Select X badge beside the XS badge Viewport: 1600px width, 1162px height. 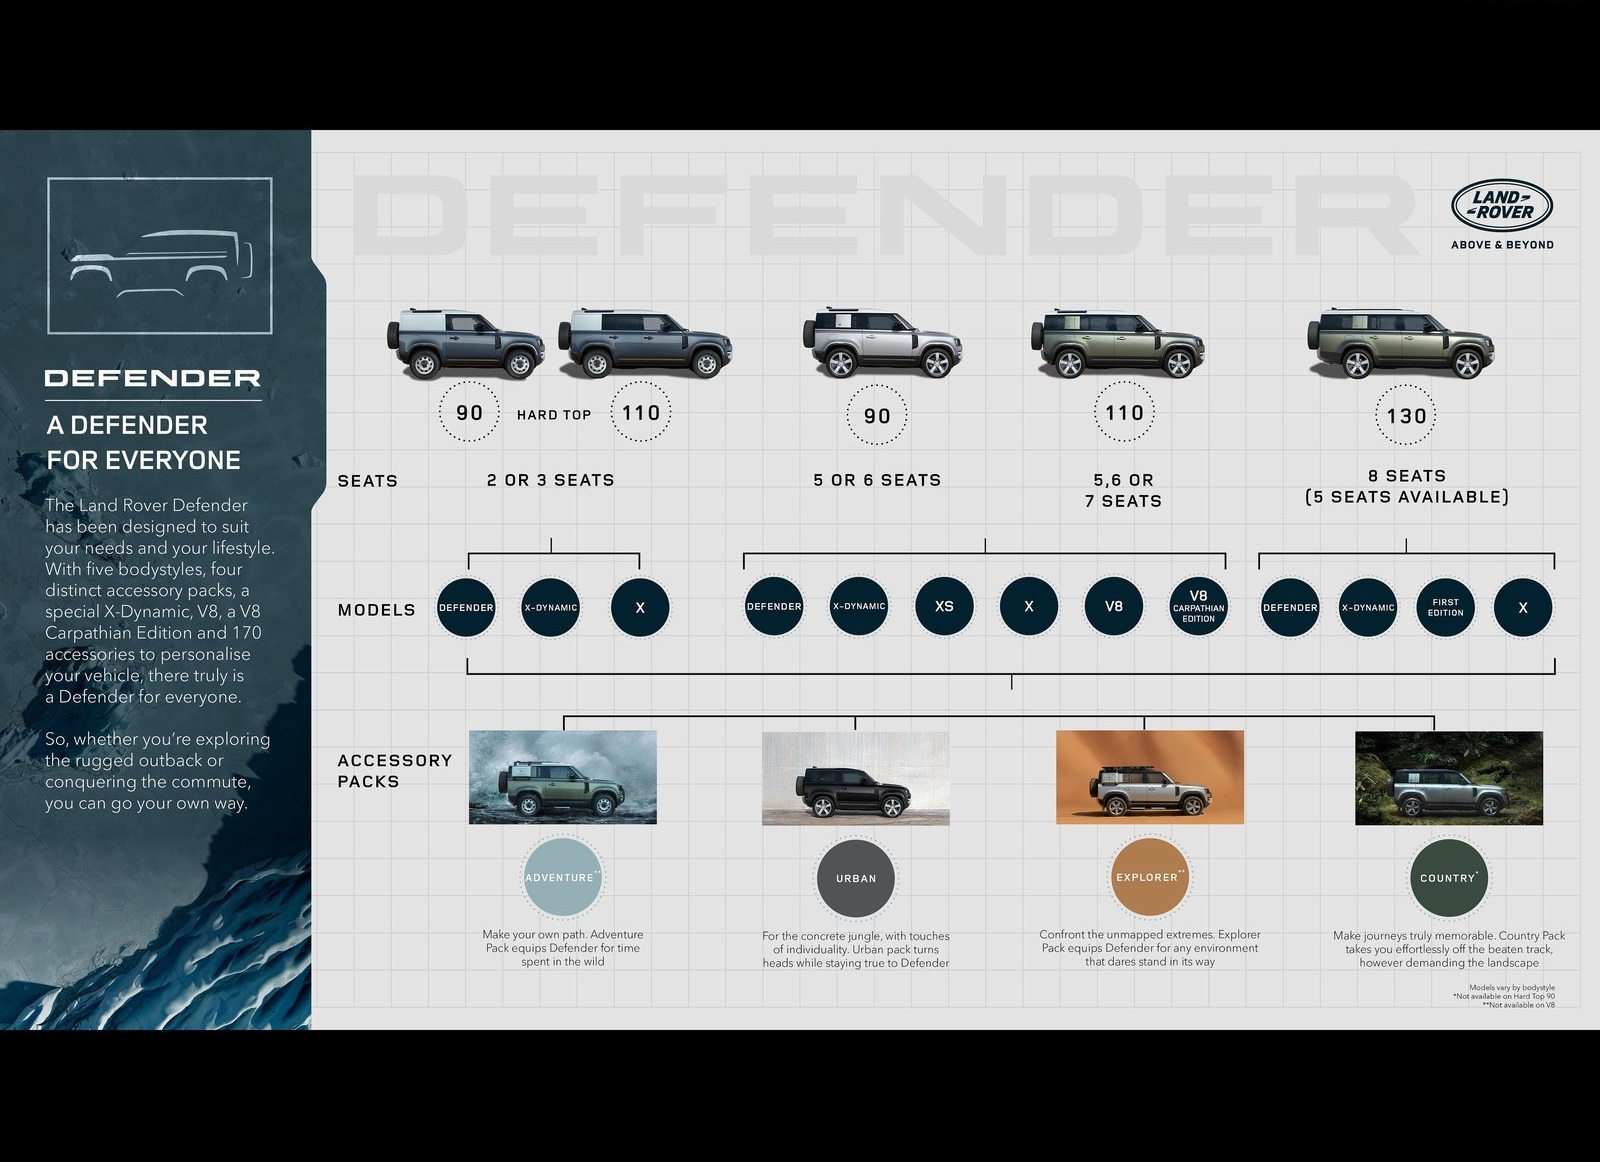click(1029, 606)
